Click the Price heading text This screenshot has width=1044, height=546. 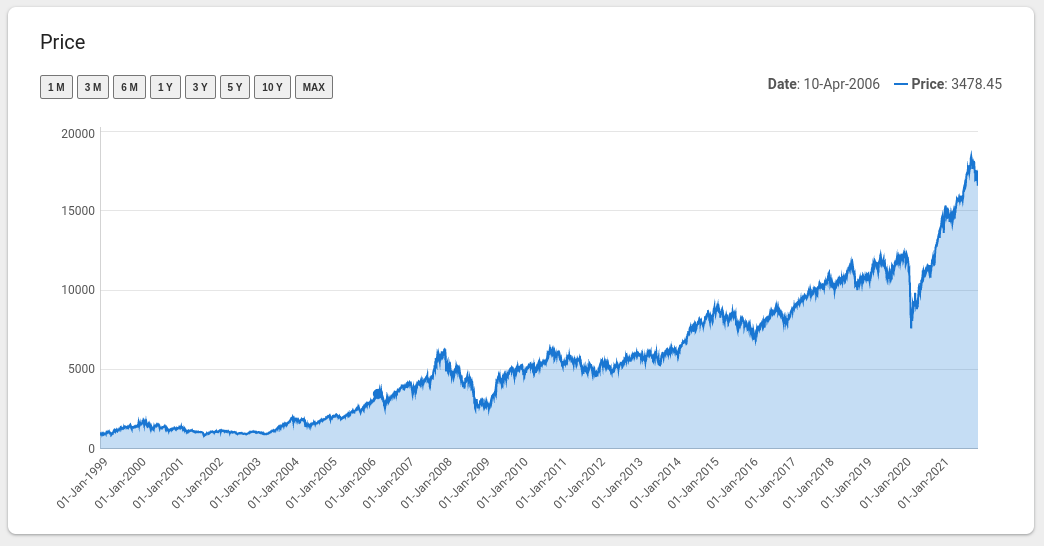pos(63,42)
